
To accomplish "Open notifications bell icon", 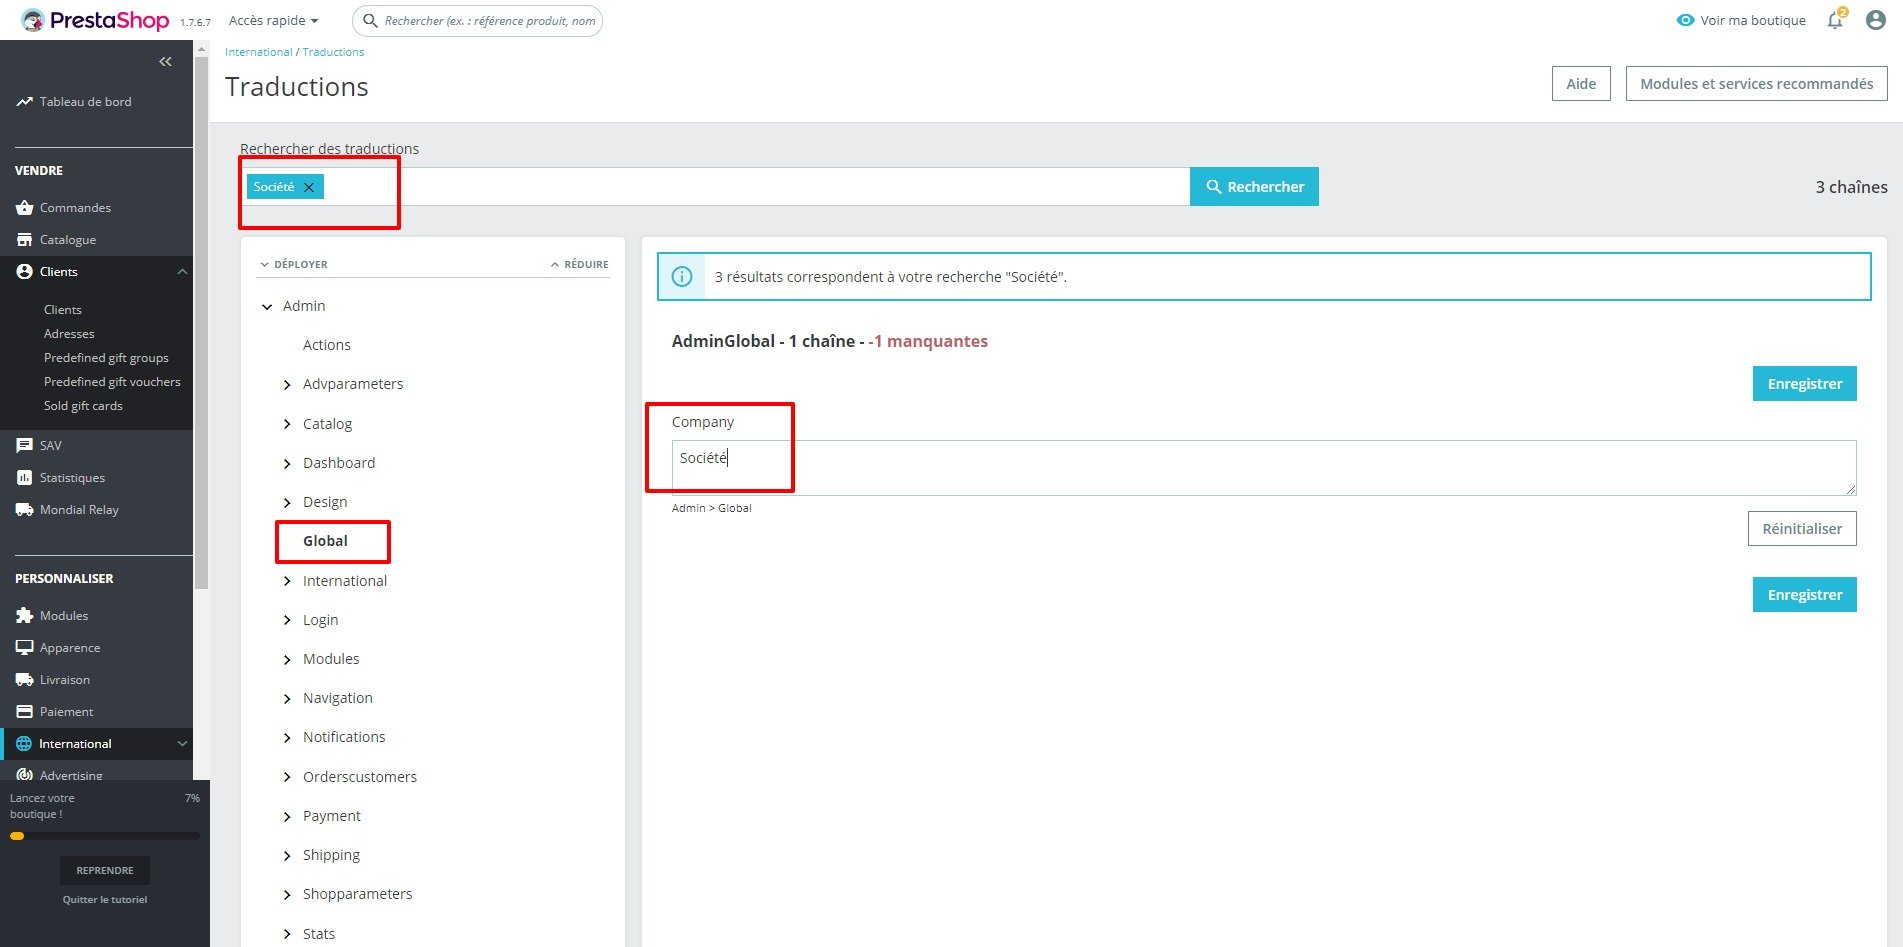I will pyautogui.click(x=1835, y=20).
